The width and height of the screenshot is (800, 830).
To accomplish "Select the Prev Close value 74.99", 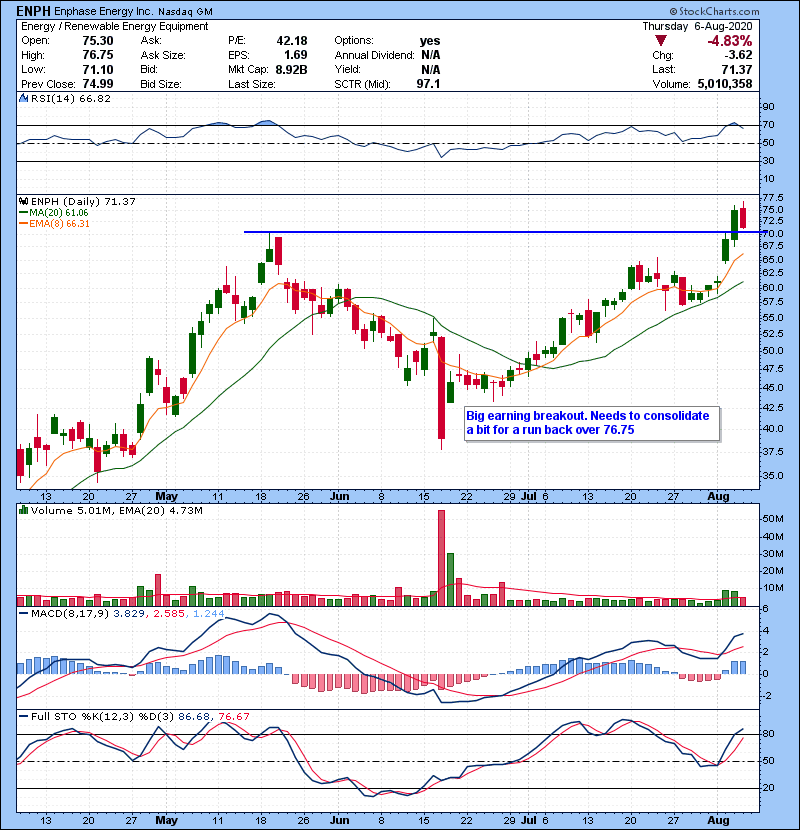I will coord(98,84).
